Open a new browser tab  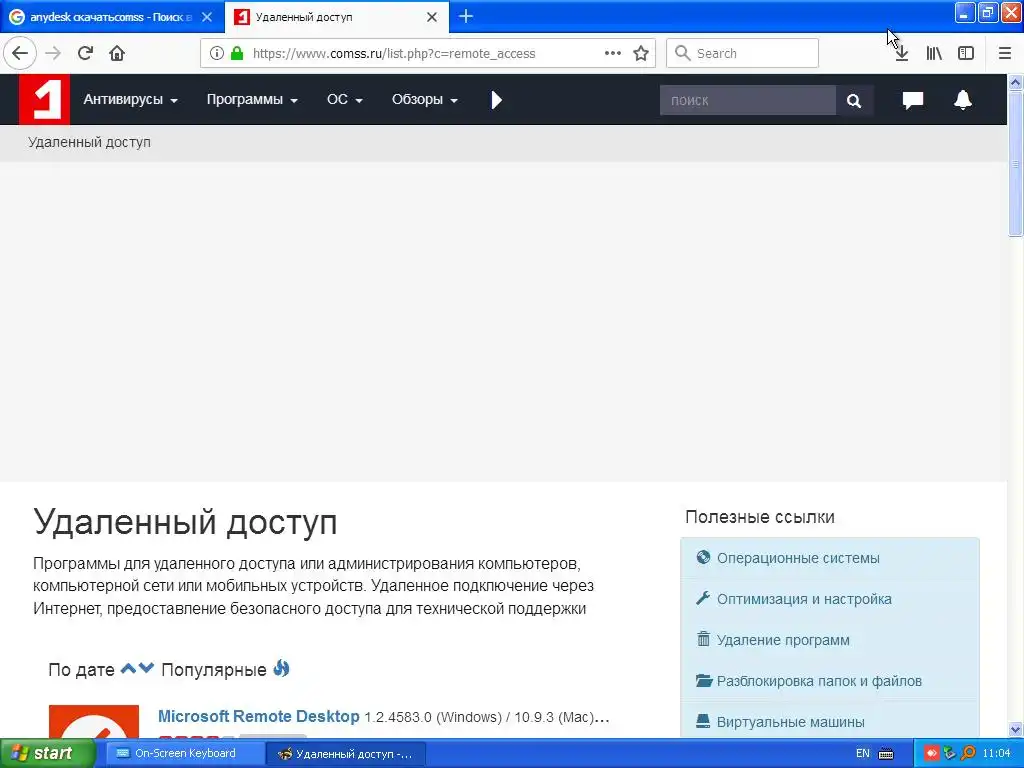pyautogui.click(x=466, y=16)
